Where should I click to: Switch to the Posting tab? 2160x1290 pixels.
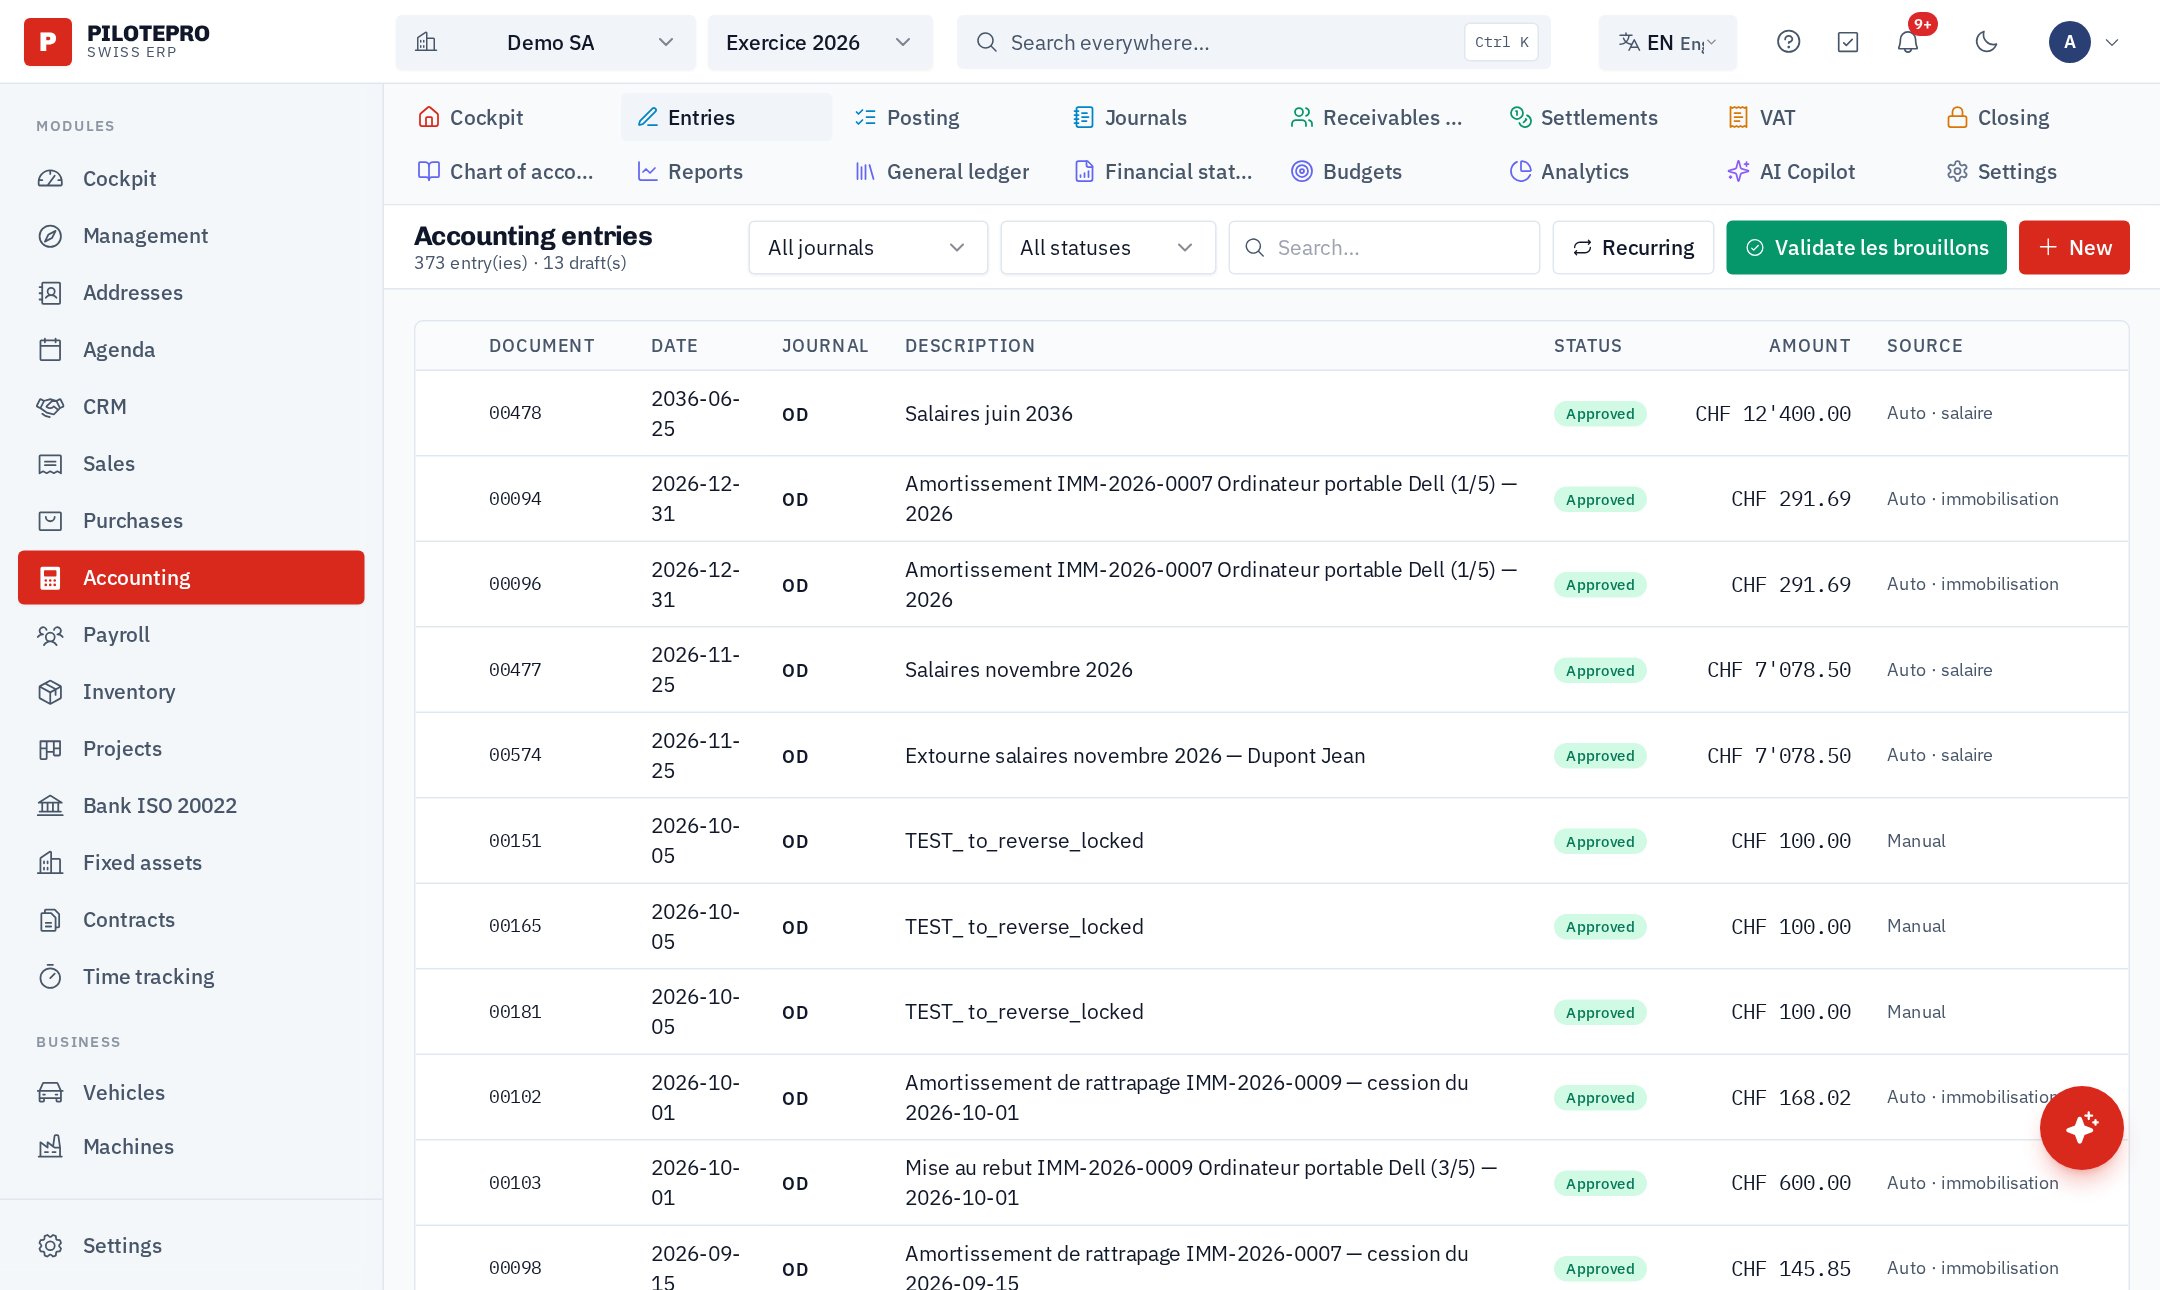point(945,117)
